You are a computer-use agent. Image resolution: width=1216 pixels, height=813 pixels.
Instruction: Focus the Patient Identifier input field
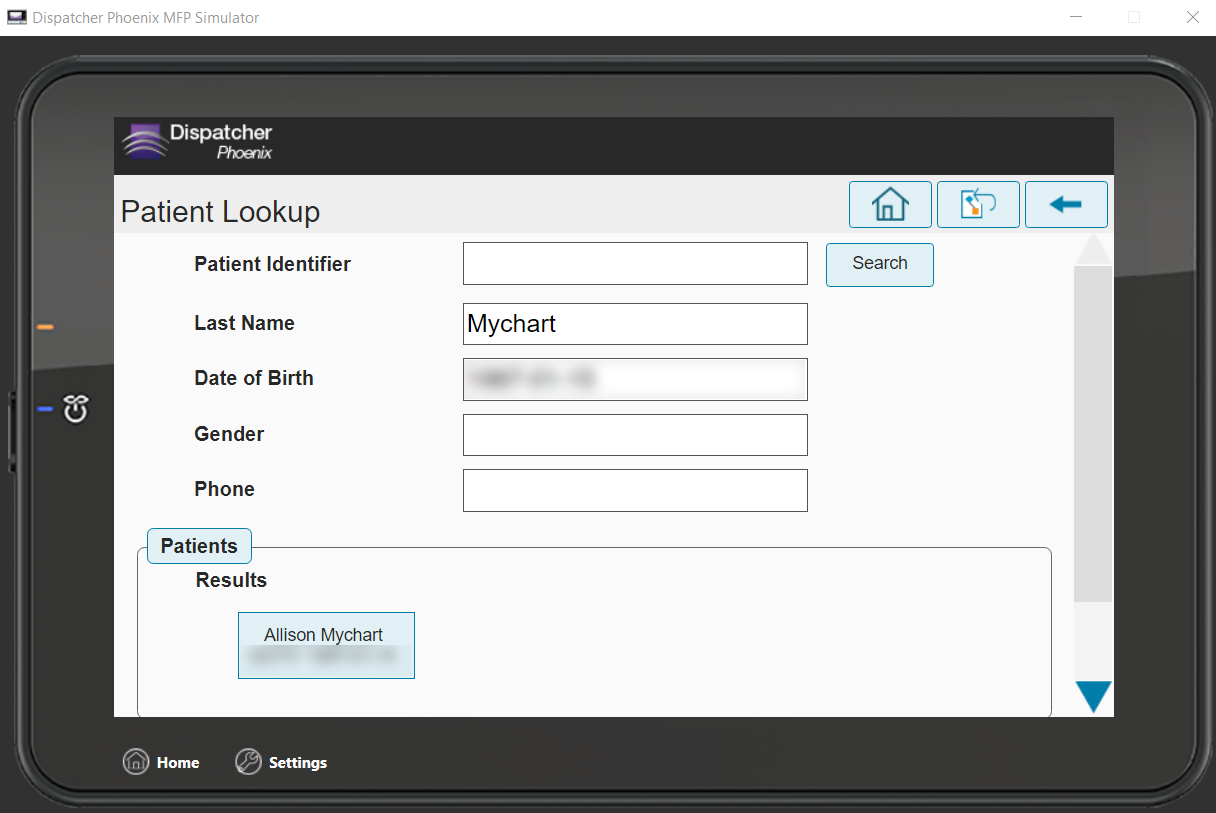point(635,263)
